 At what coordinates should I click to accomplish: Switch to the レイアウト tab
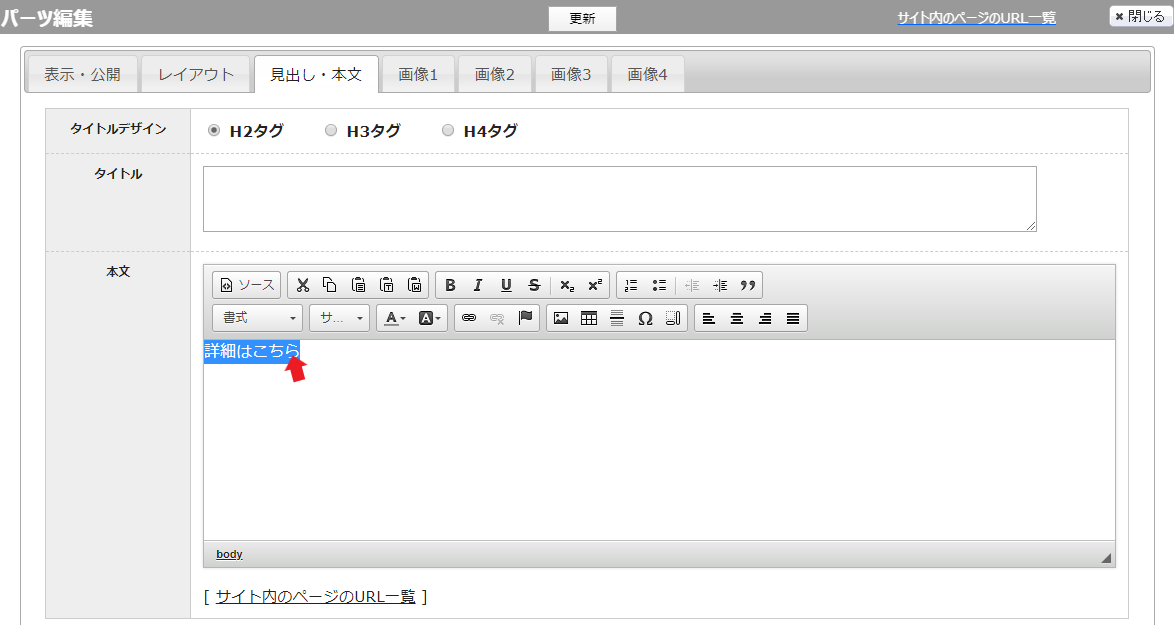coord(196,74)
